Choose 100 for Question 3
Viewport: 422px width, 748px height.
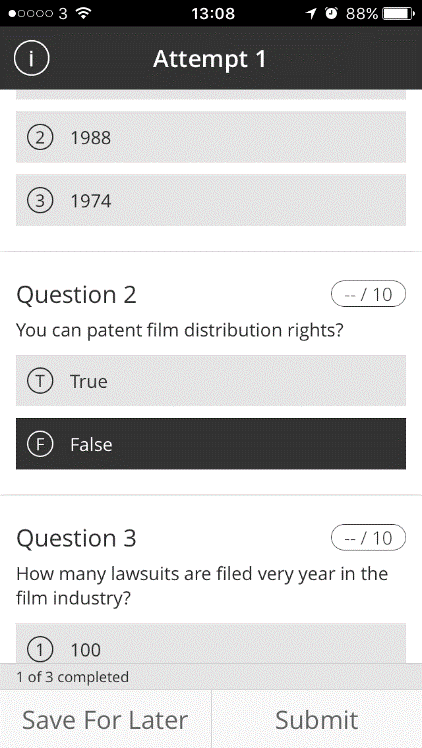click(211, 643)
